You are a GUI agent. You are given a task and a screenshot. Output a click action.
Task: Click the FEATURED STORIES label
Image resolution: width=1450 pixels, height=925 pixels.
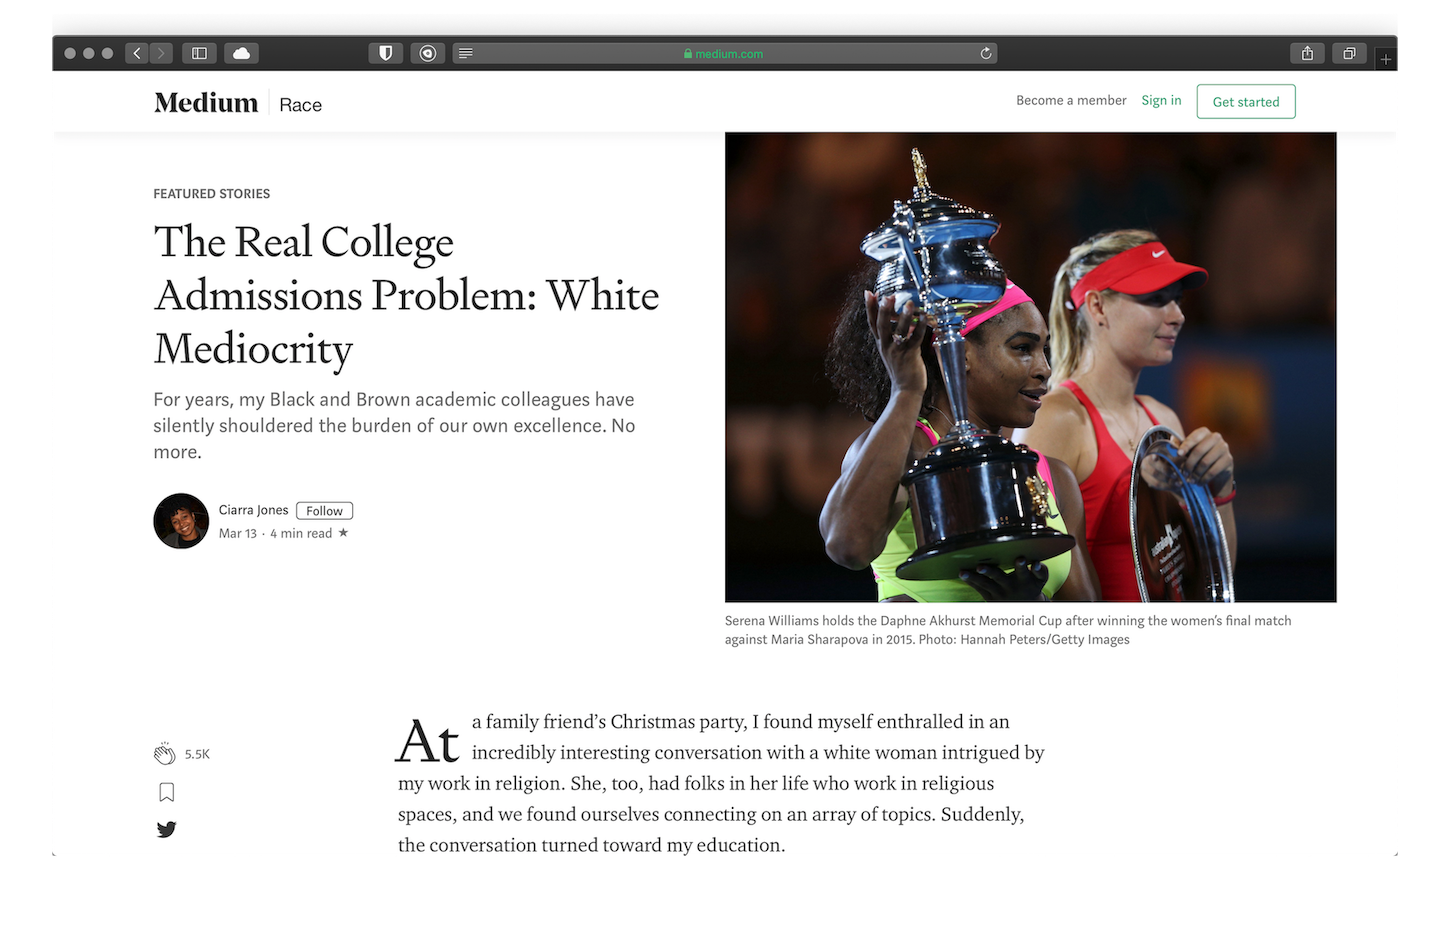(212, 194)
